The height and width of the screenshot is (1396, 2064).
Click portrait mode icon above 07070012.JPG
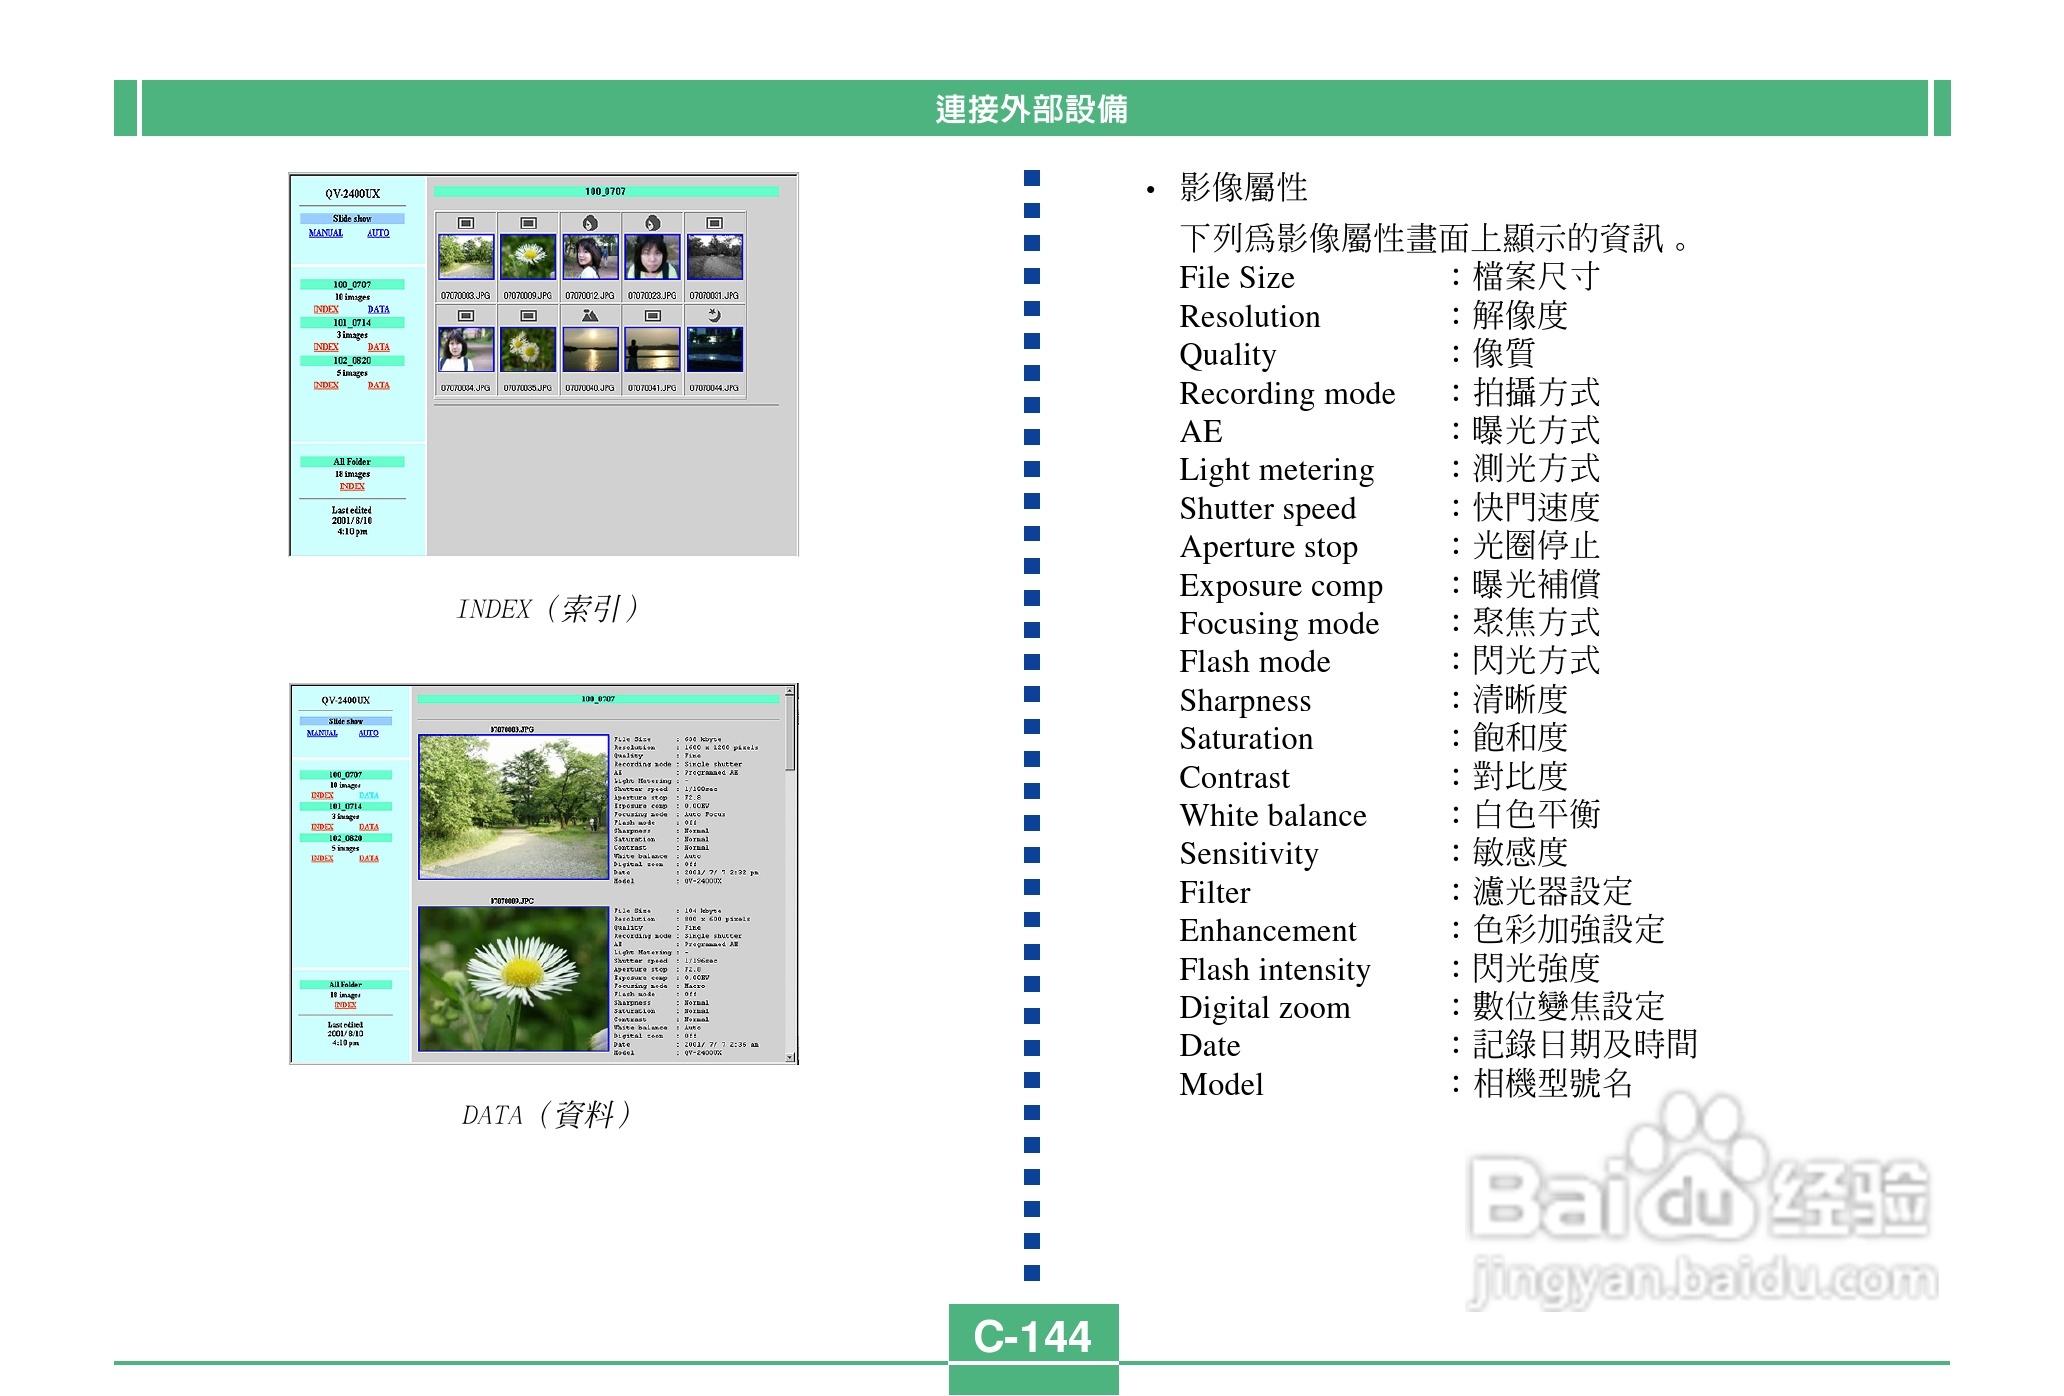590,223
